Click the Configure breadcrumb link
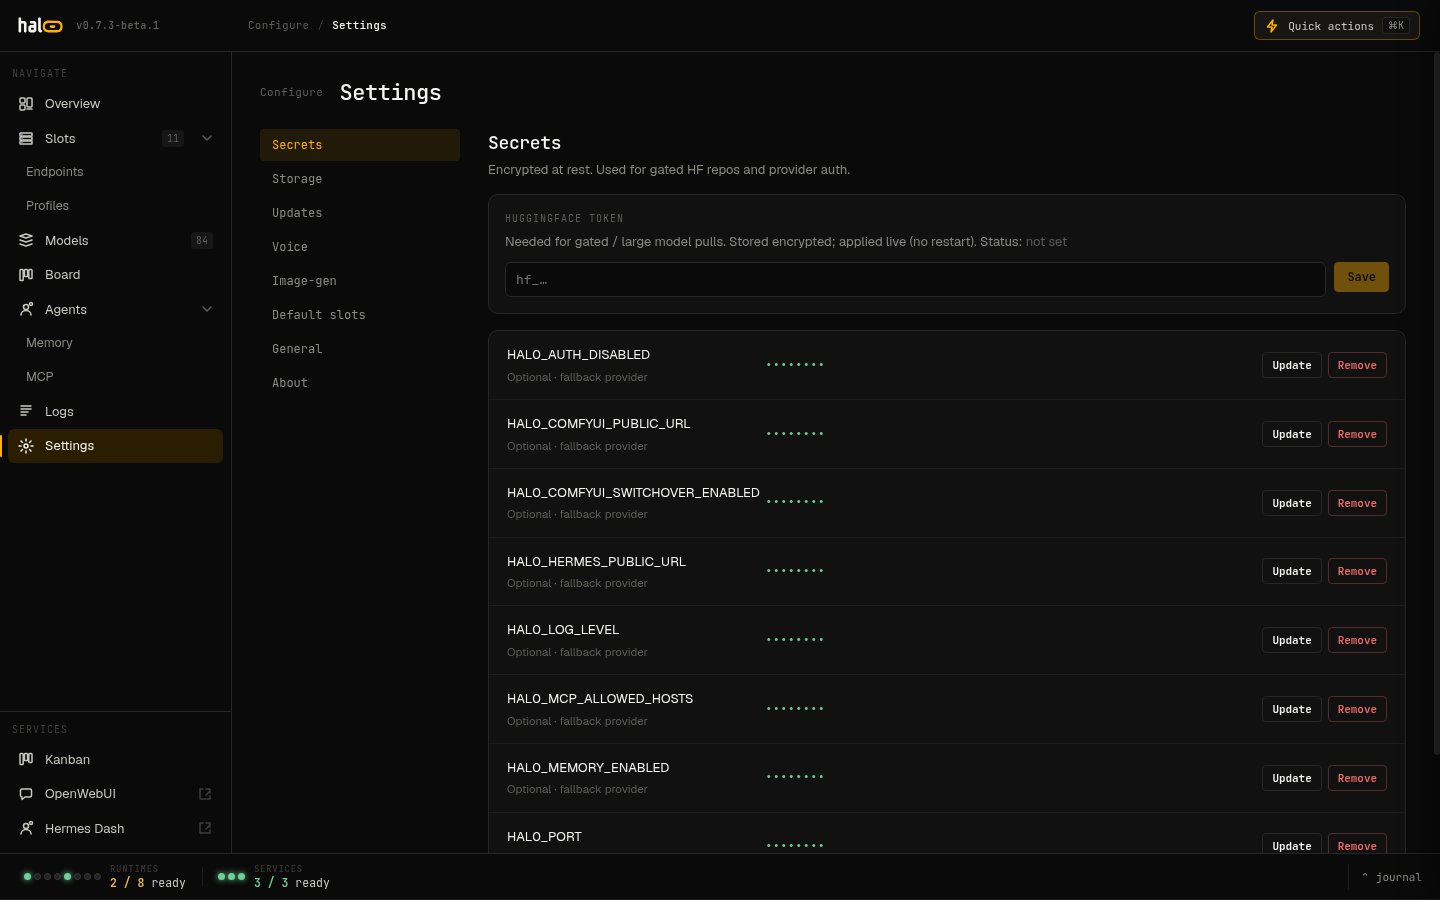This screenshot has height=900, width=1440. point(278,26)
